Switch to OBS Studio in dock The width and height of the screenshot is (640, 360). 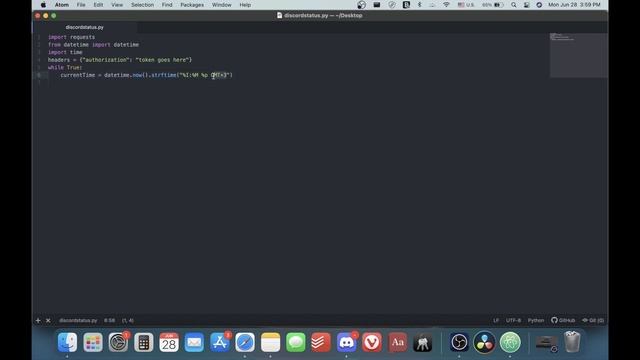click(459, 342)
